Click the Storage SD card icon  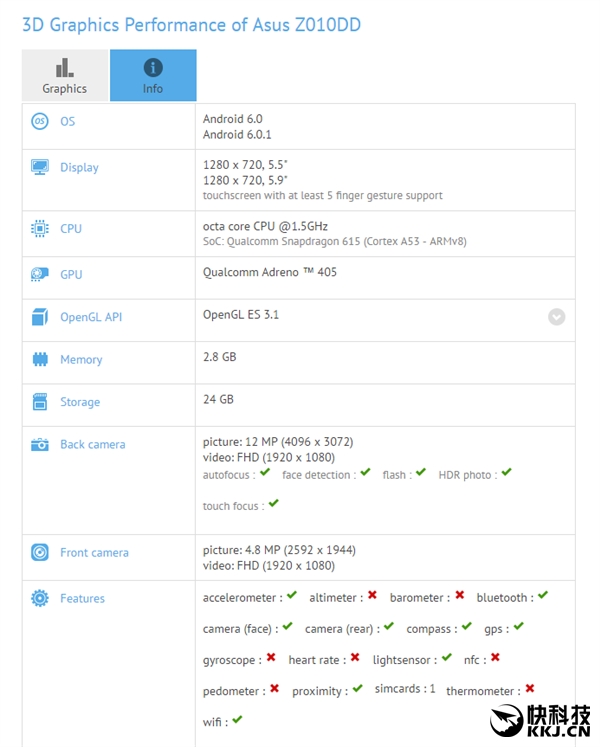click(x=40, y=402)
